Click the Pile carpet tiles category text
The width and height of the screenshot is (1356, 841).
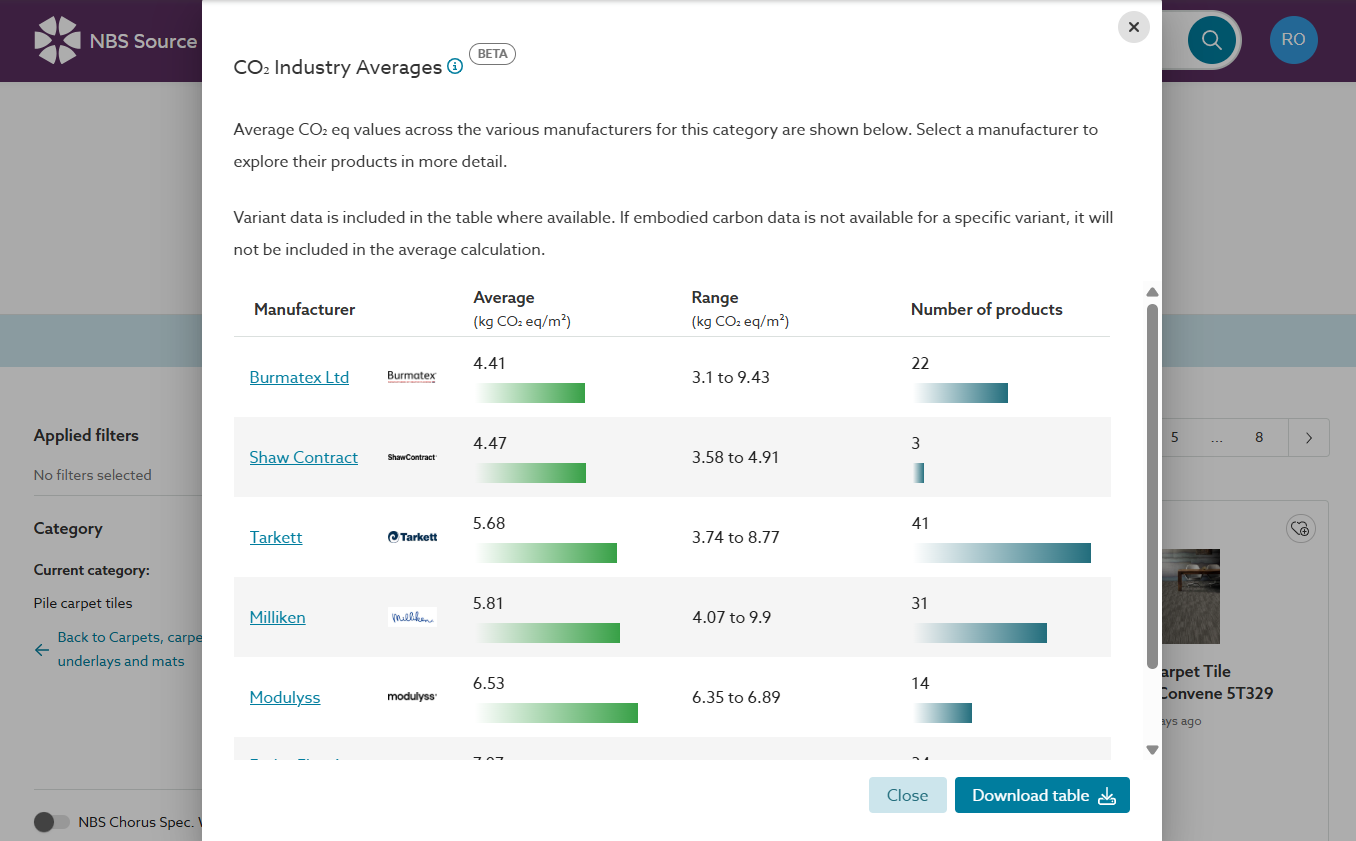(83, 603)
